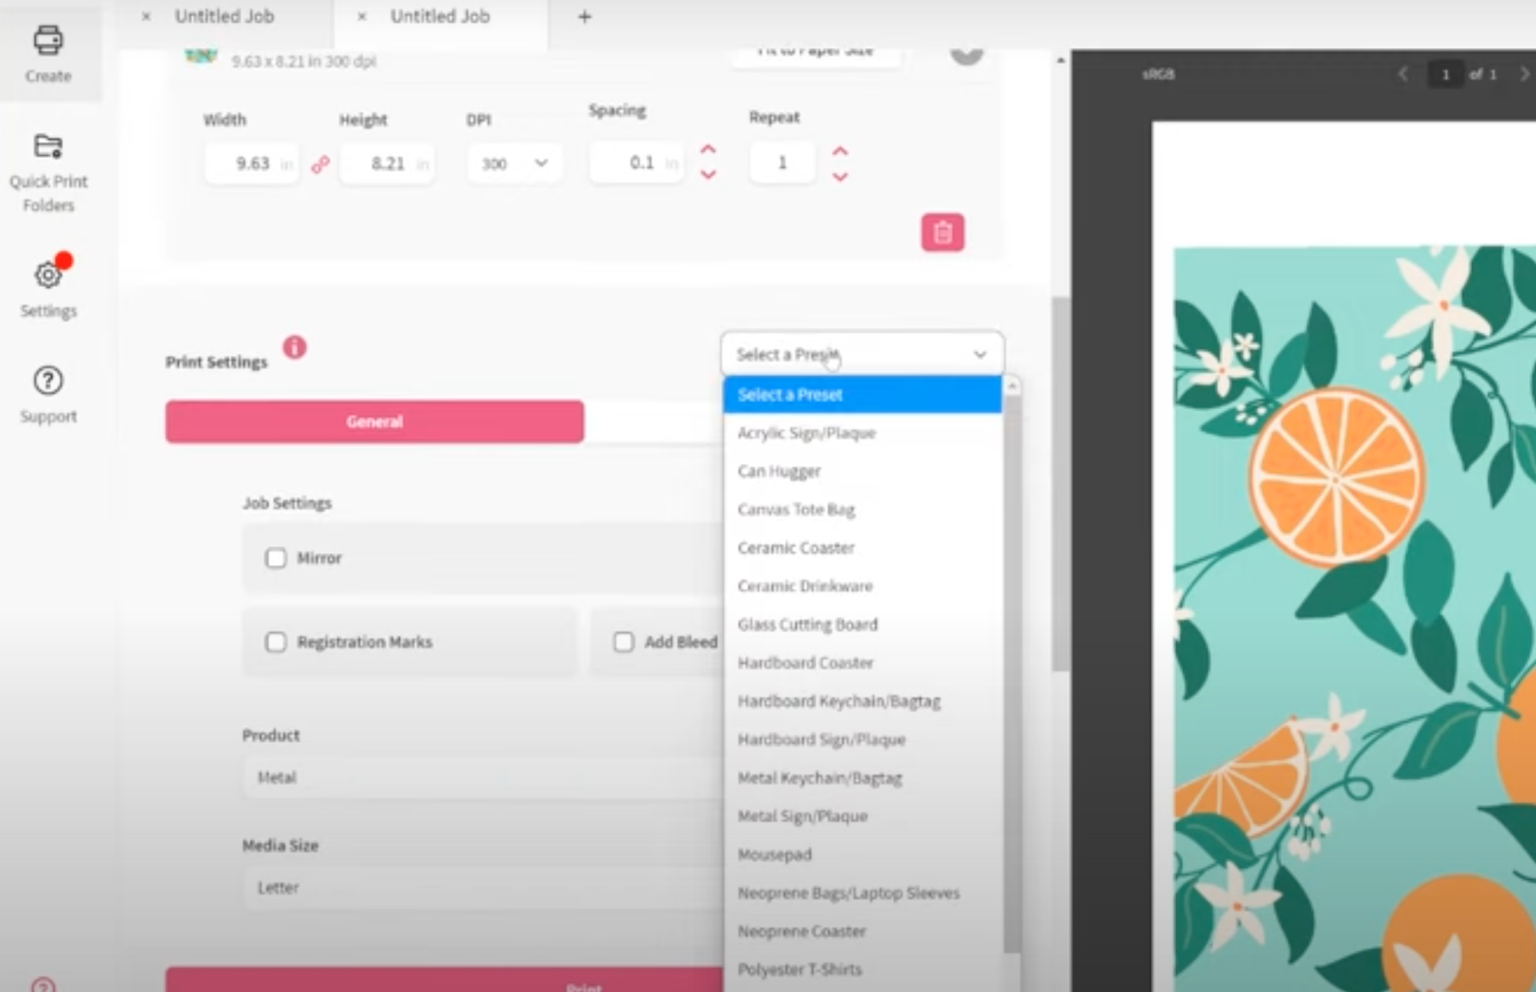
Task: Open the Create panel
Action: tap(48, 55)
